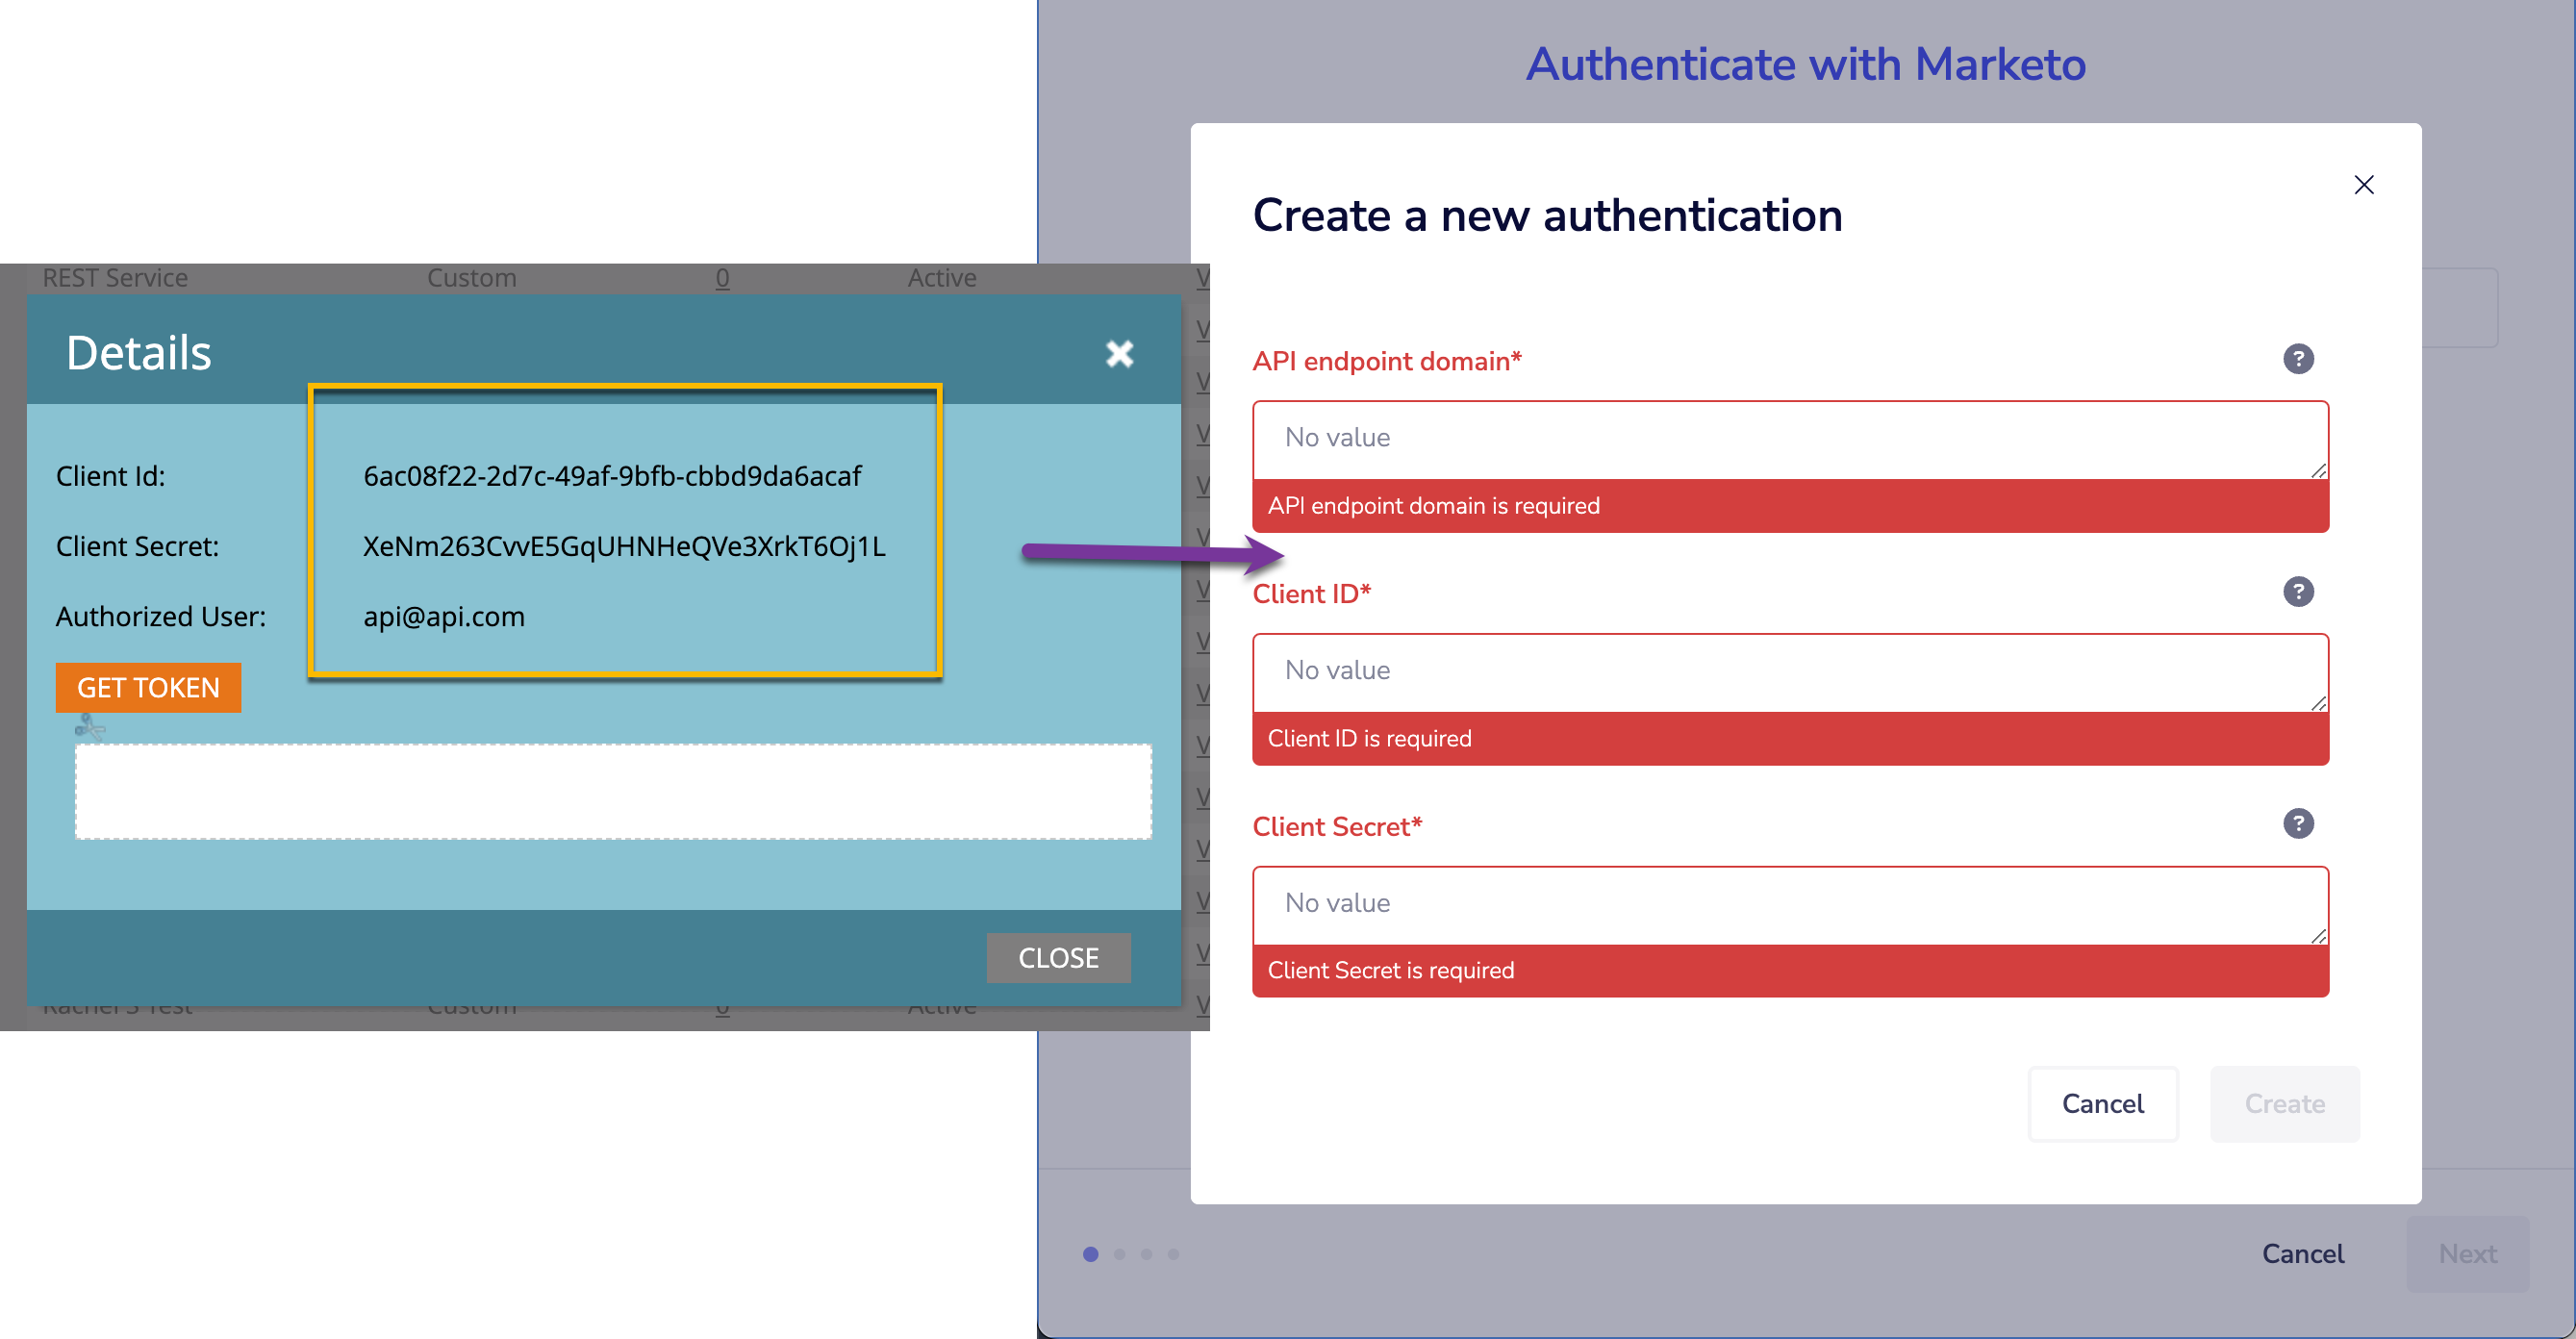Open help for Client Secret field
This screenshot has width=2576, height=1339.
[x=2298, y=824]
